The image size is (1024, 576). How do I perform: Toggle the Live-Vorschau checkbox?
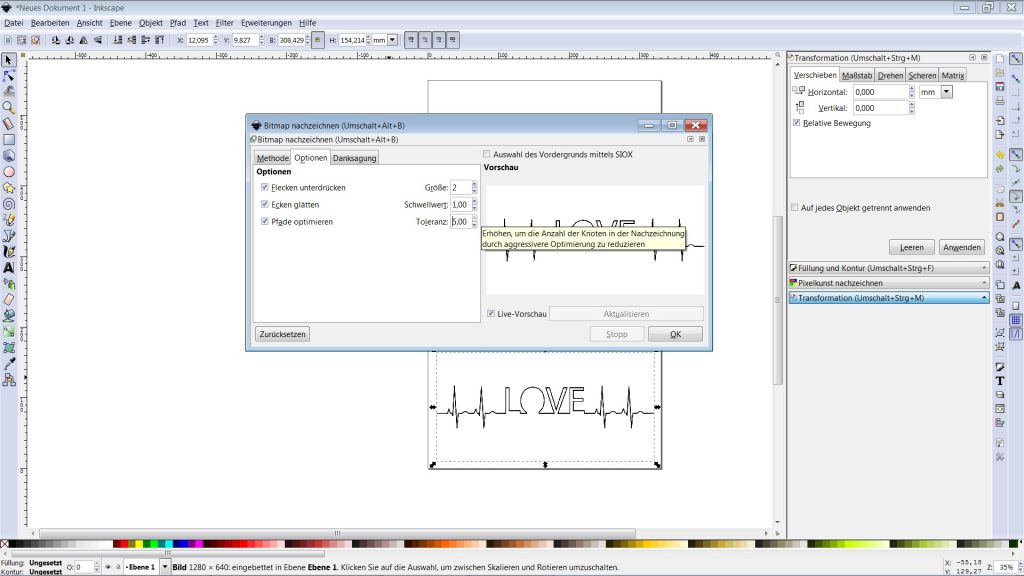tap(490, 314)
